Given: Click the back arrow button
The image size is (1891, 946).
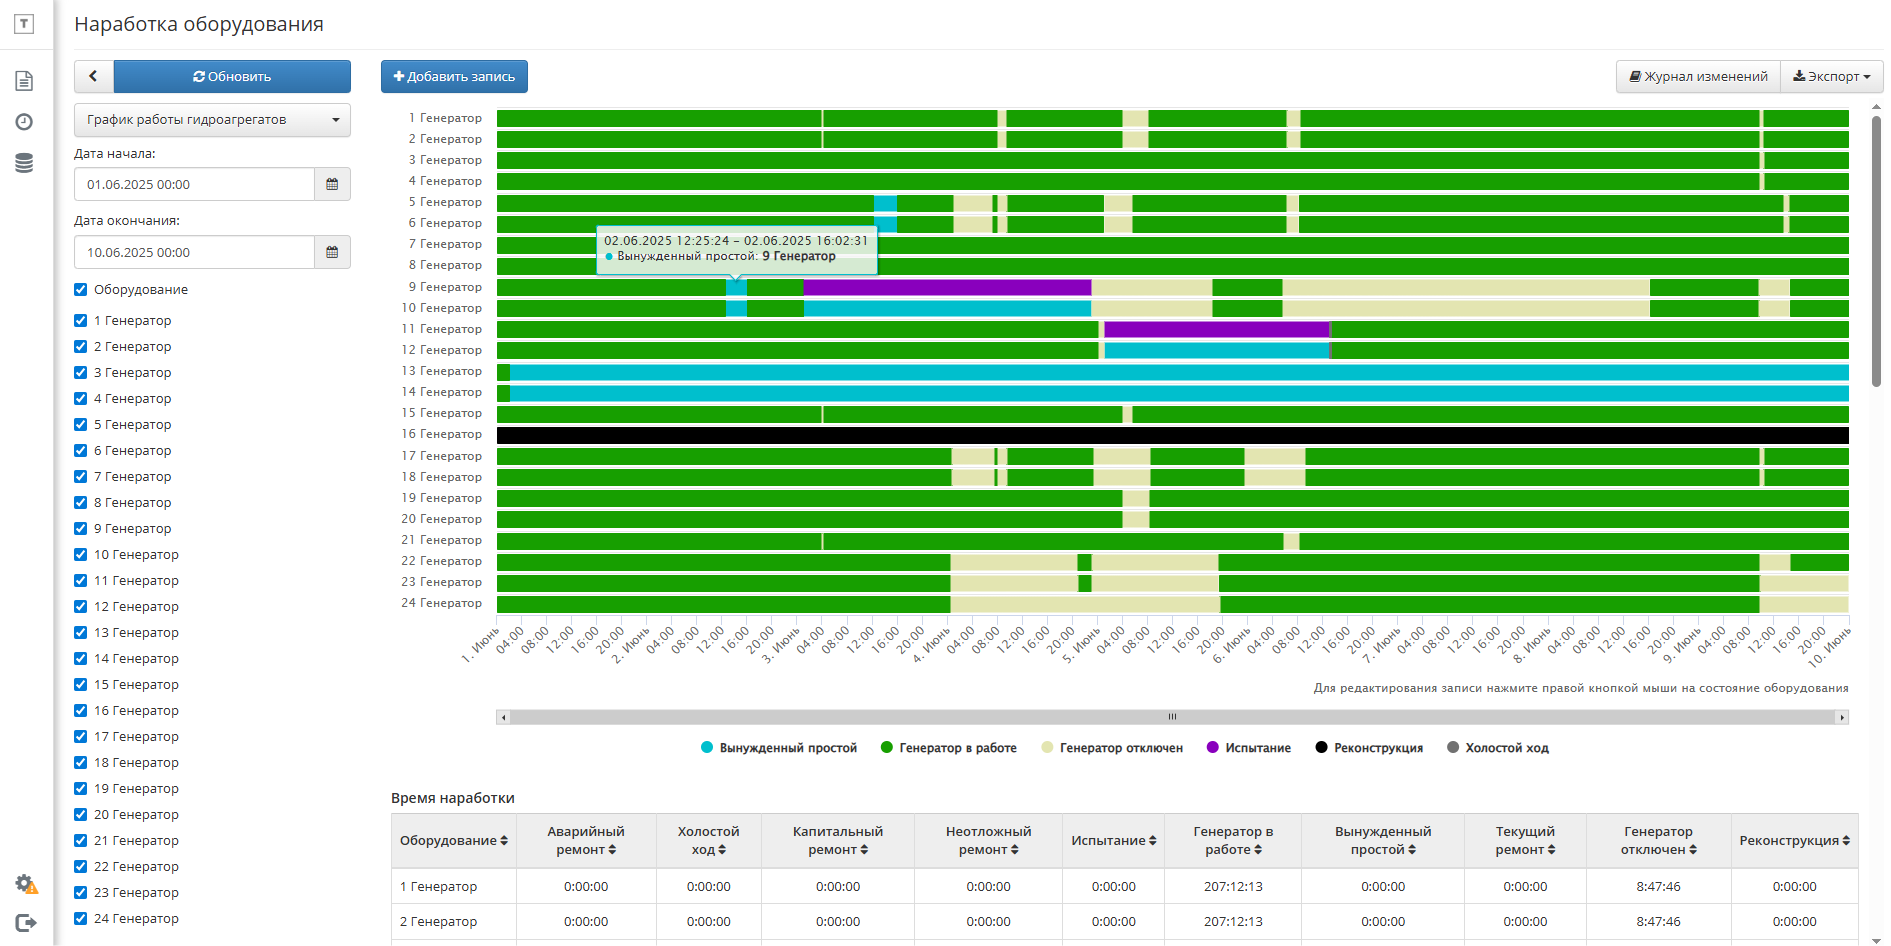Looking at the screenshot, I should (x=94, y=76).
